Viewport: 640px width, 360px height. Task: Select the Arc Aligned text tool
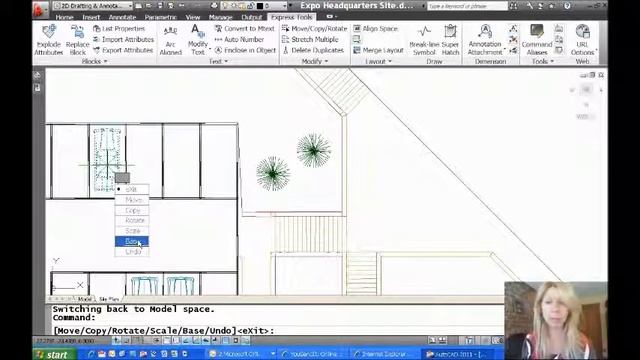tap(170, 40)
